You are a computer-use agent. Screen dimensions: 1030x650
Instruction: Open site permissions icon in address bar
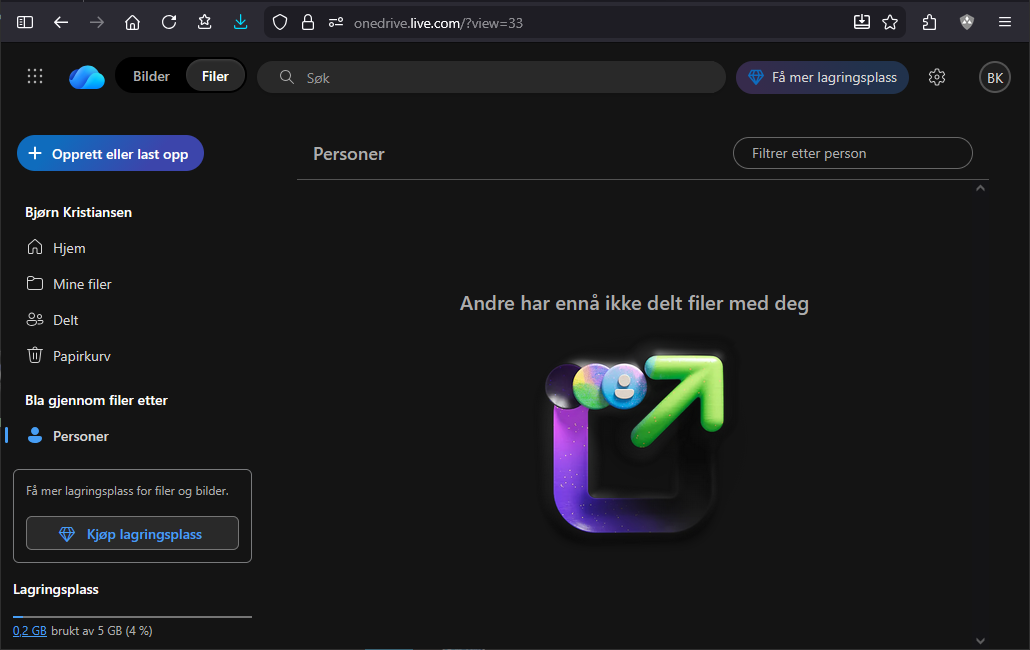(336, 22)
